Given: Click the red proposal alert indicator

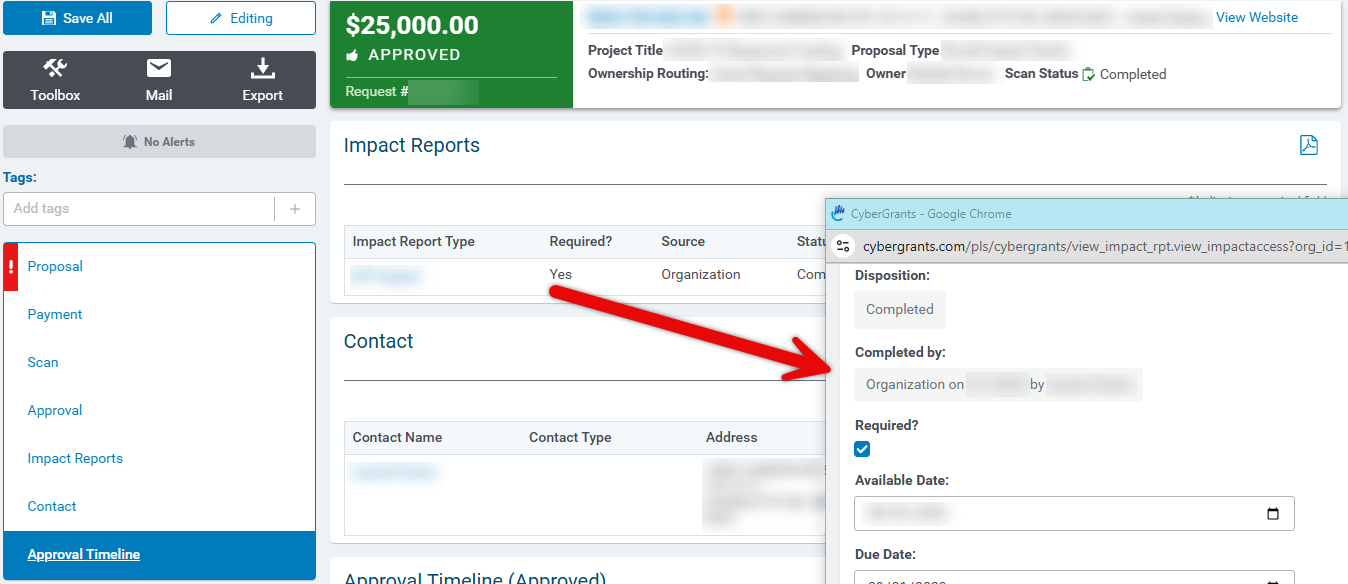Looking at the screenshot, I should [11, 267].
